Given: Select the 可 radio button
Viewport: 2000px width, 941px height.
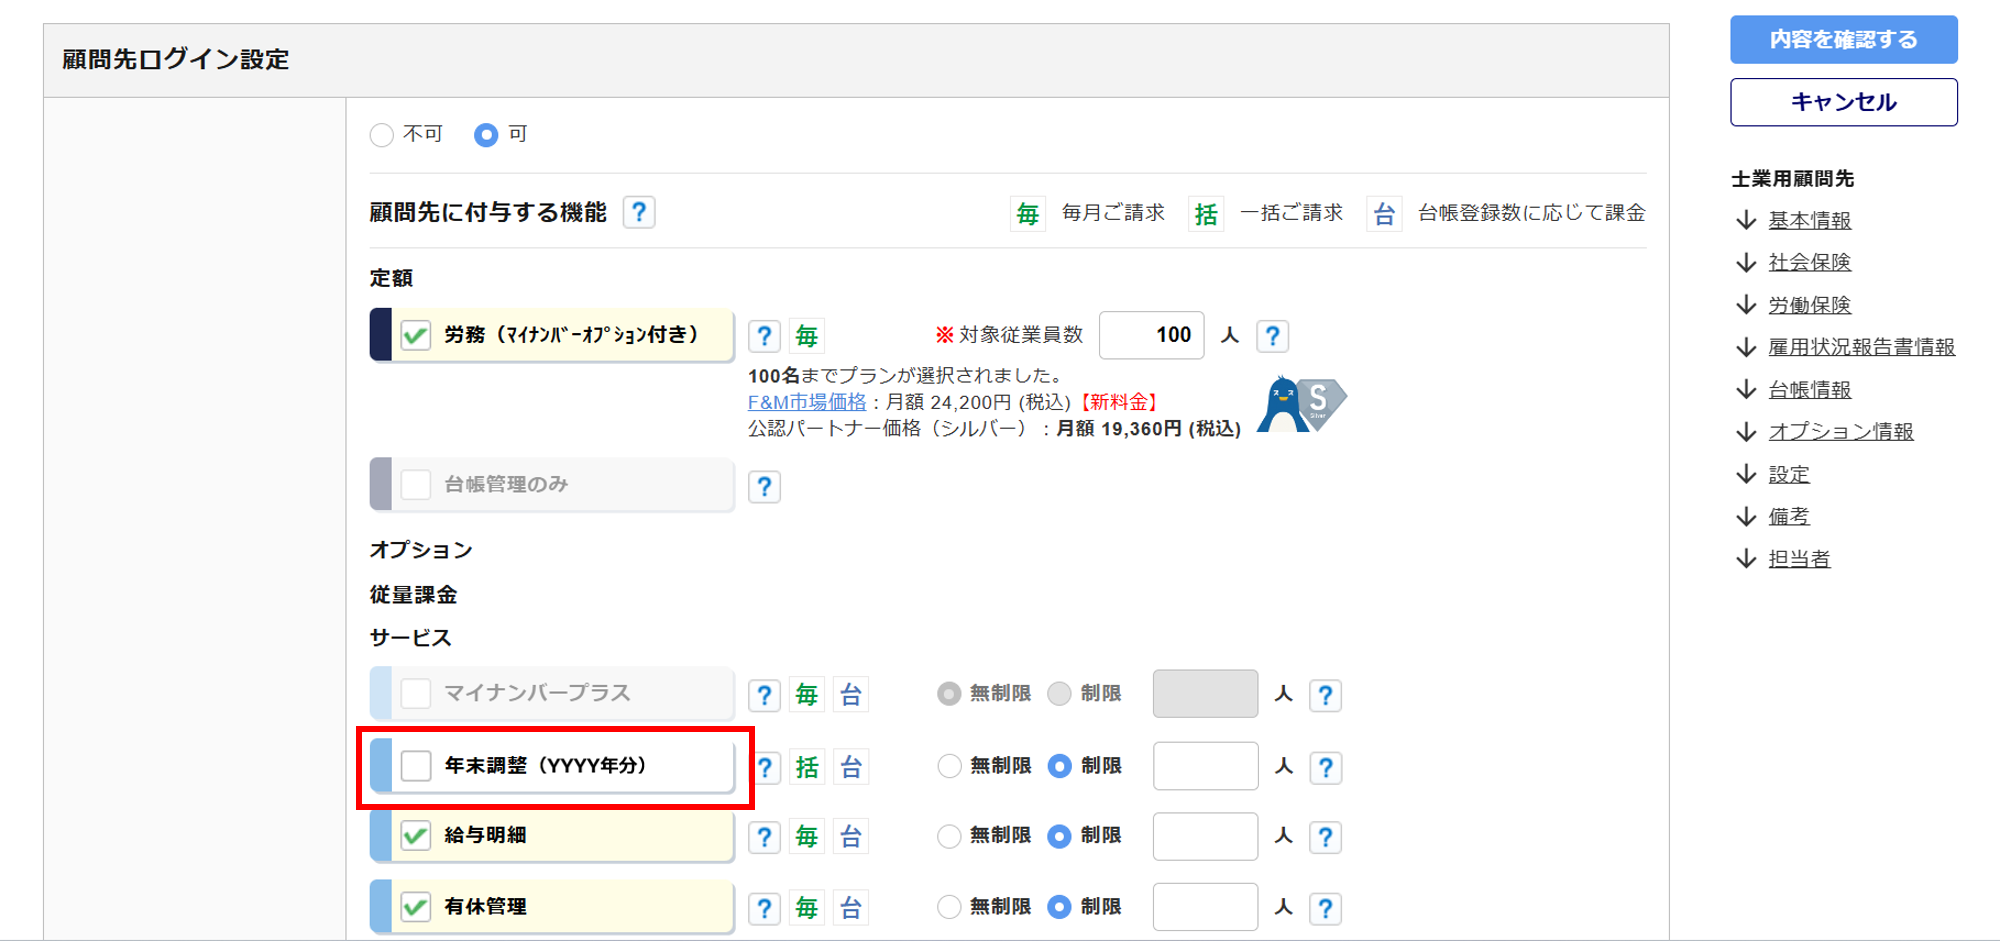Looking at the screenshot, I should [x=486, y=135].
